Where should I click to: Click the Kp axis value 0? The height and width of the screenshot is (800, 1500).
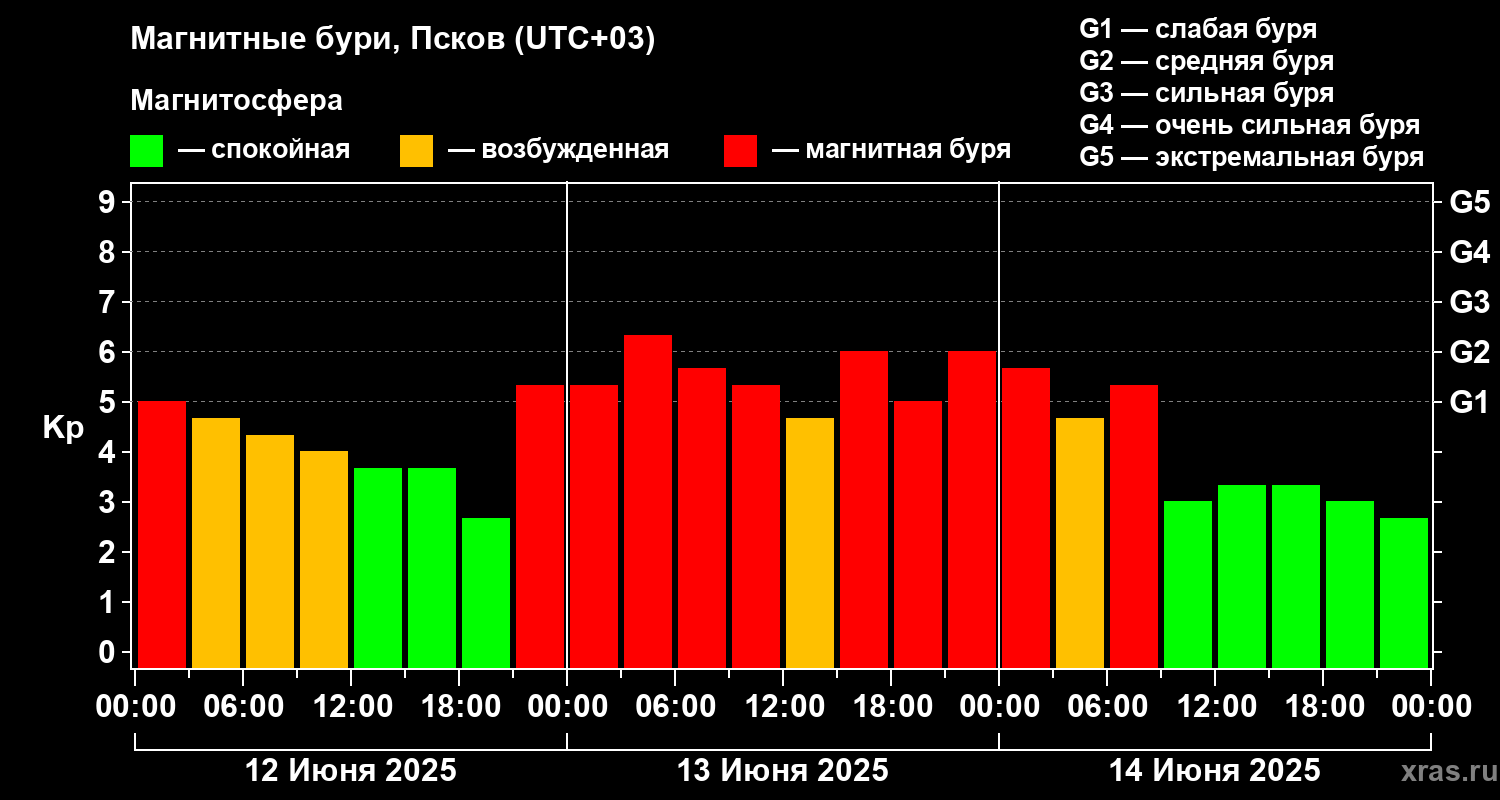tap(109, 652)
